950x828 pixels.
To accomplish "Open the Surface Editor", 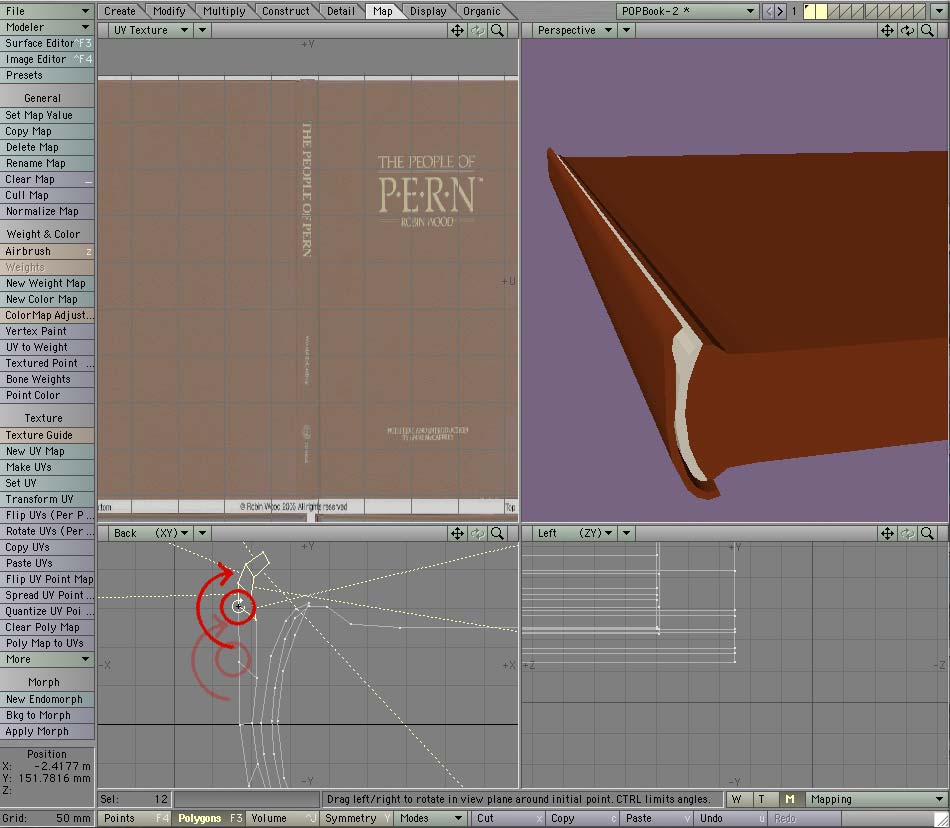I will (x=47, y=43).
